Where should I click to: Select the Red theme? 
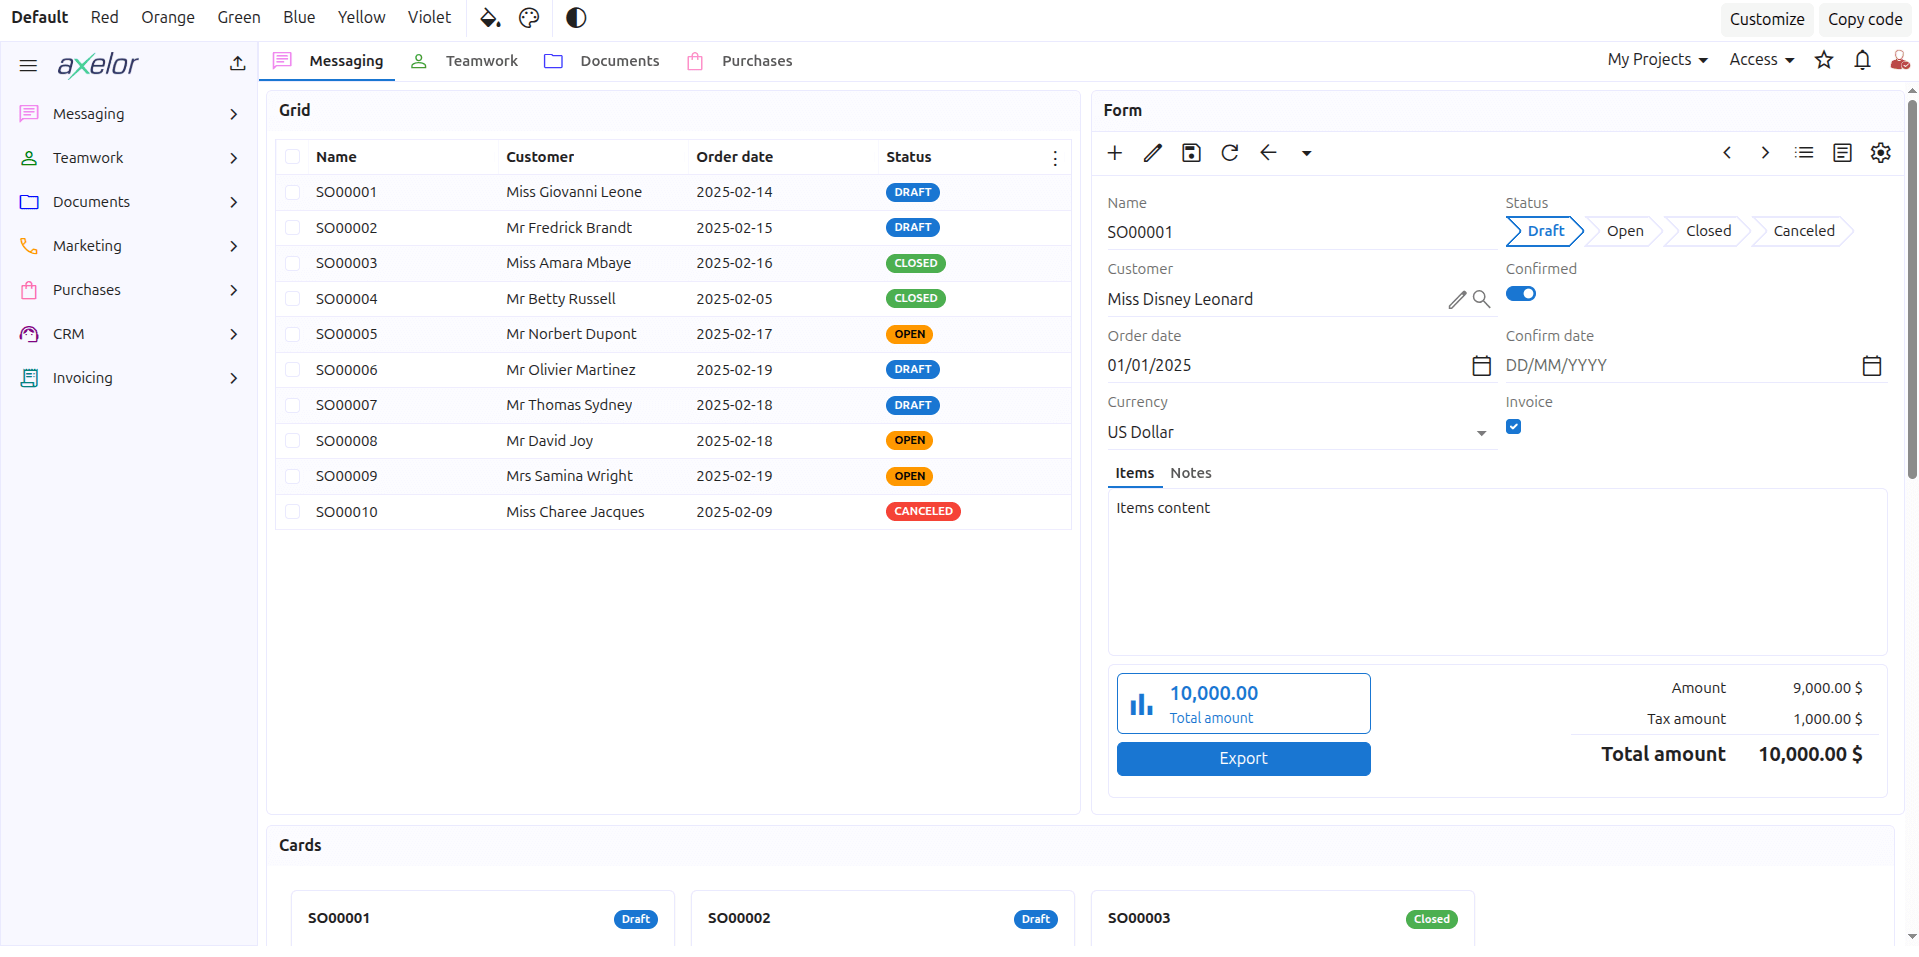point(104,18)
